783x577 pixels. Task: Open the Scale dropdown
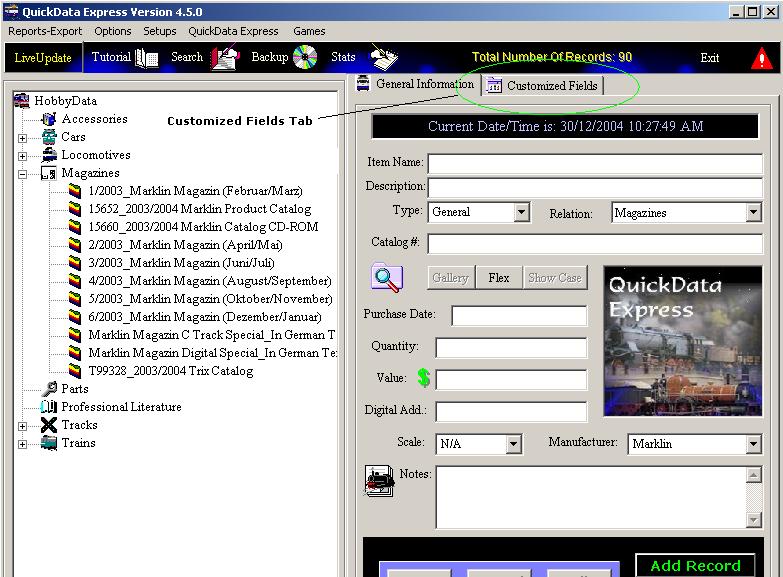coord(513,444)
